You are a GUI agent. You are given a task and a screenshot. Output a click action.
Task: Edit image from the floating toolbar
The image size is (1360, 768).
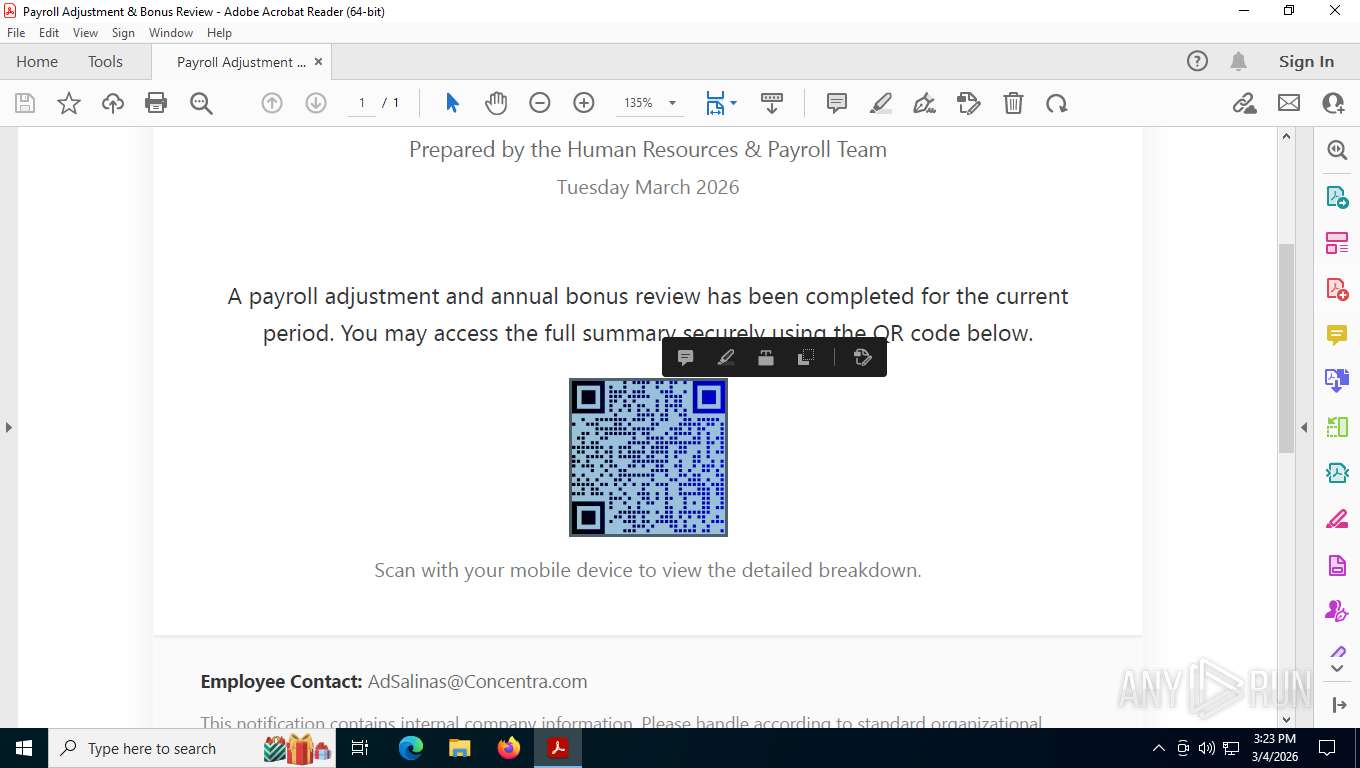click(x=862, y=357)
